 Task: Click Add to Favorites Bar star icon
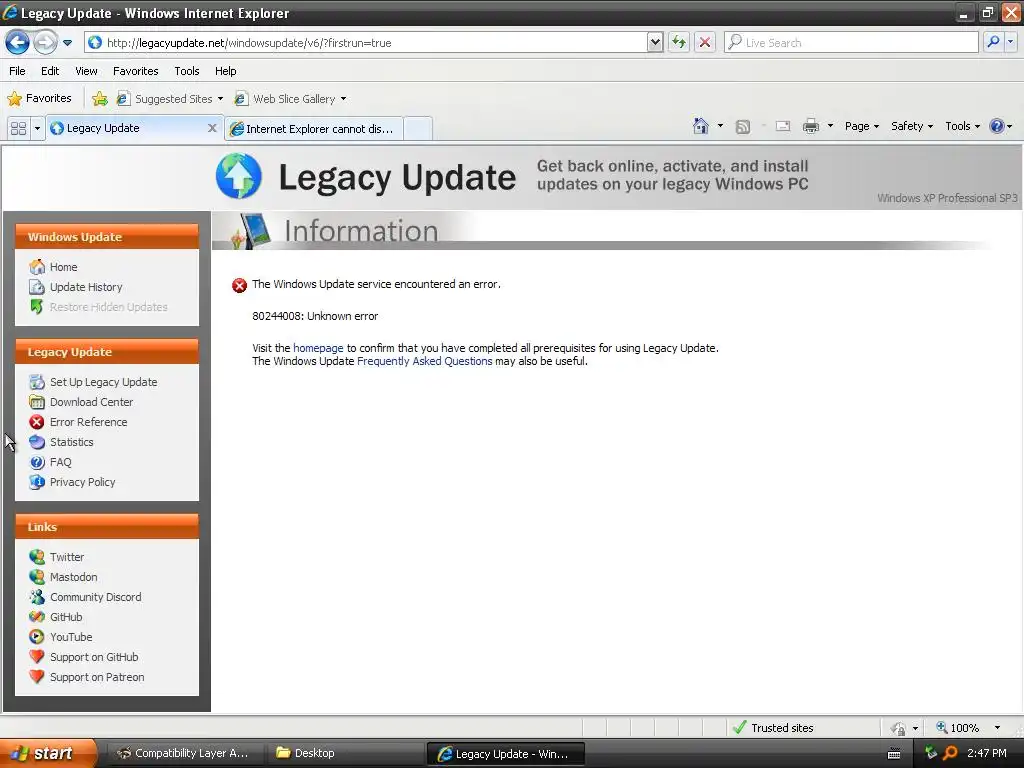click(100, 99)
